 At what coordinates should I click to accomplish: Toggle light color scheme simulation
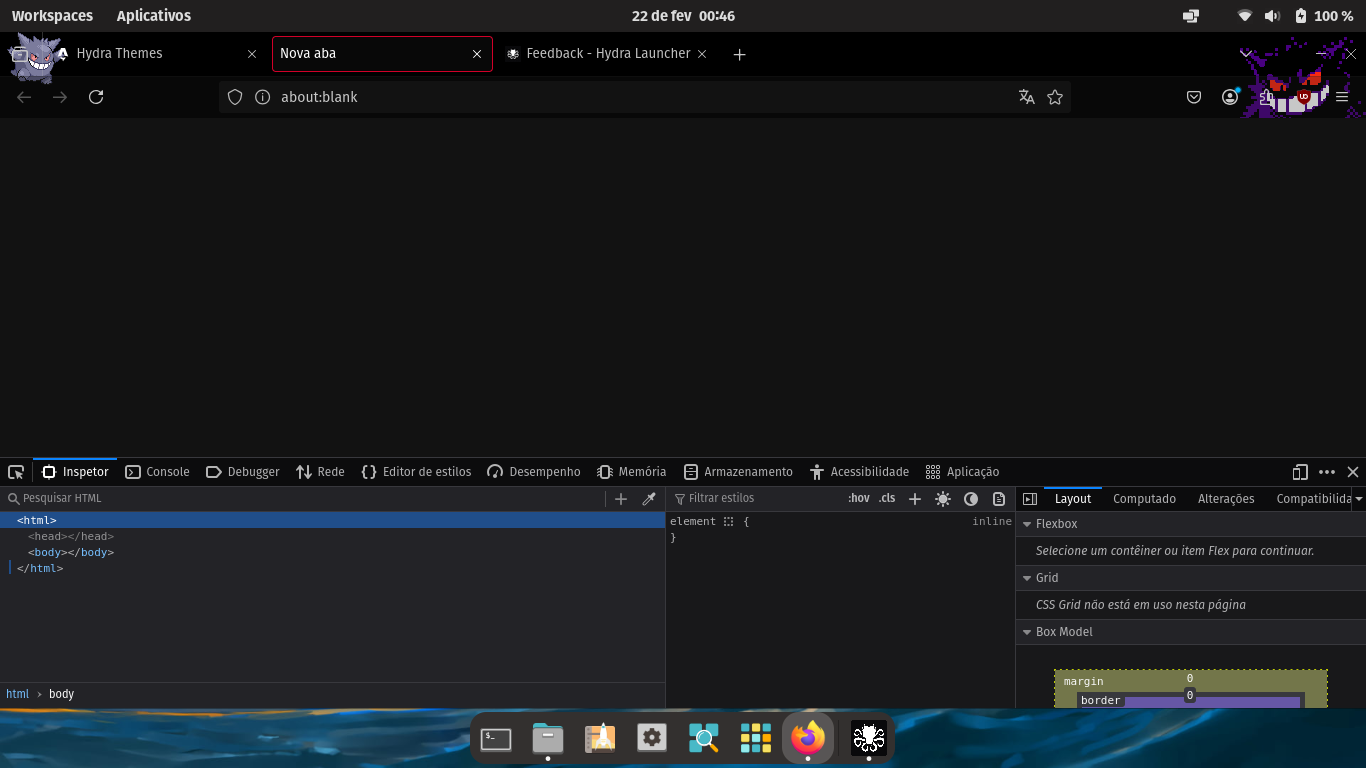942,499
